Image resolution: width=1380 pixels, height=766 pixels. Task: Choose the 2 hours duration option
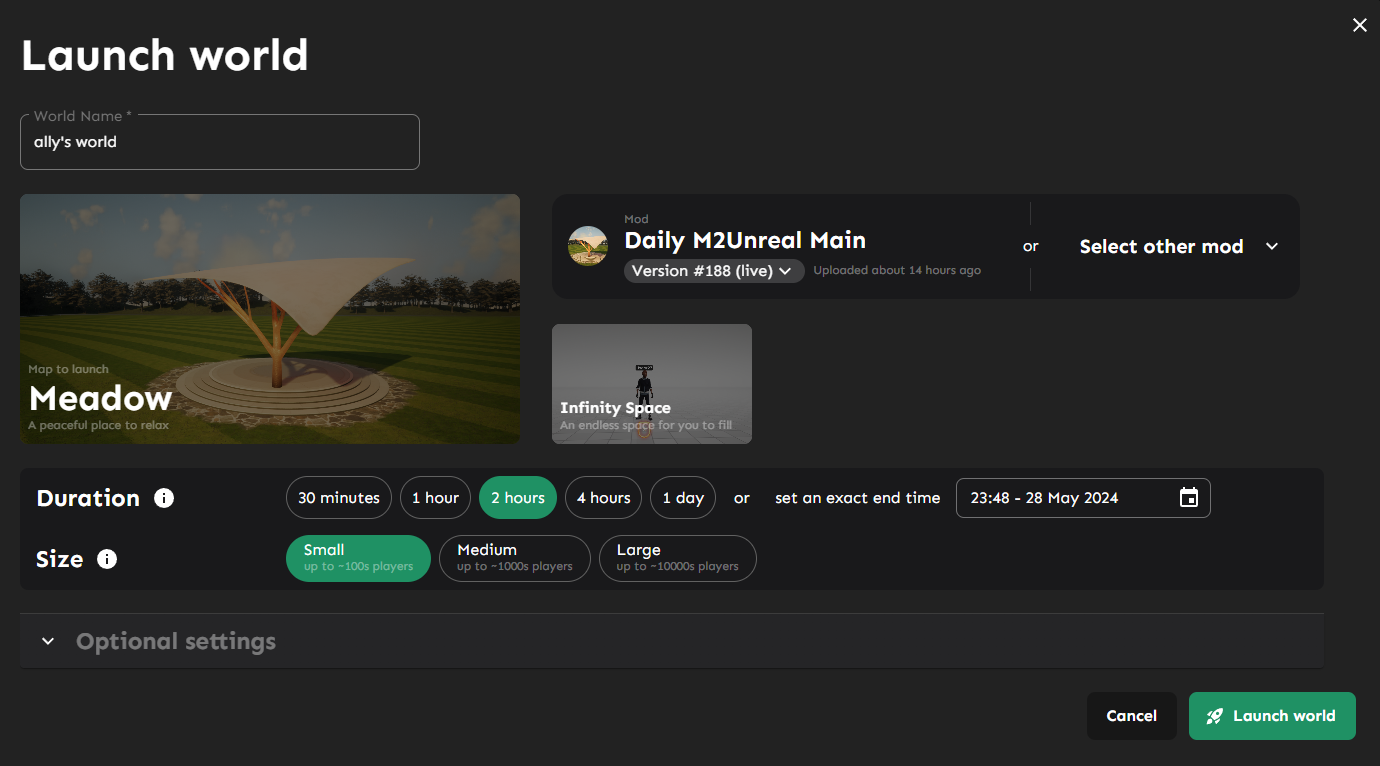coord(517,498)
